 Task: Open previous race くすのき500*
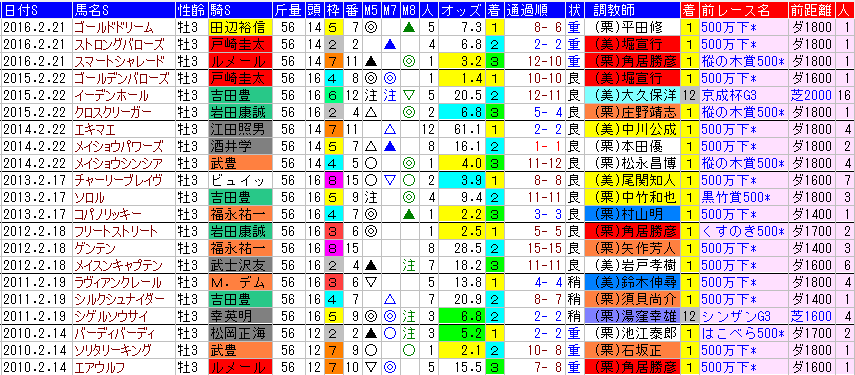(743, 232)
